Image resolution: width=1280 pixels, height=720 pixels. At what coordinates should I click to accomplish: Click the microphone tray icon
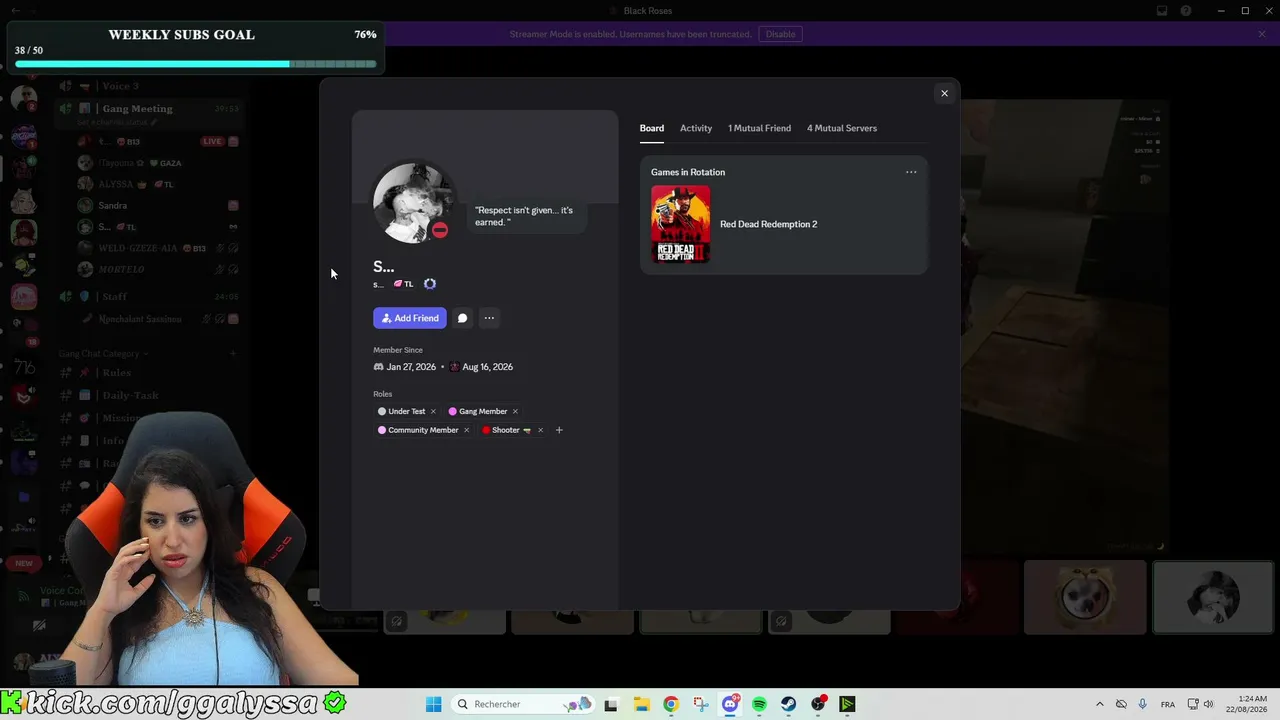[x=1142, y=704]
